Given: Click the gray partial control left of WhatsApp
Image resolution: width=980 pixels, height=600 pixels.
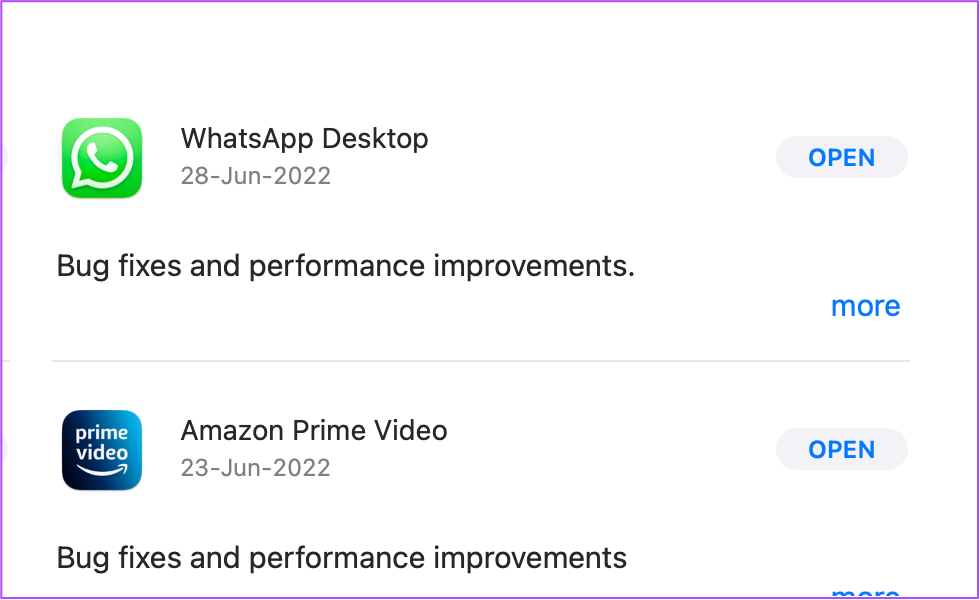Looking at the screenshot, I should 4,157.
